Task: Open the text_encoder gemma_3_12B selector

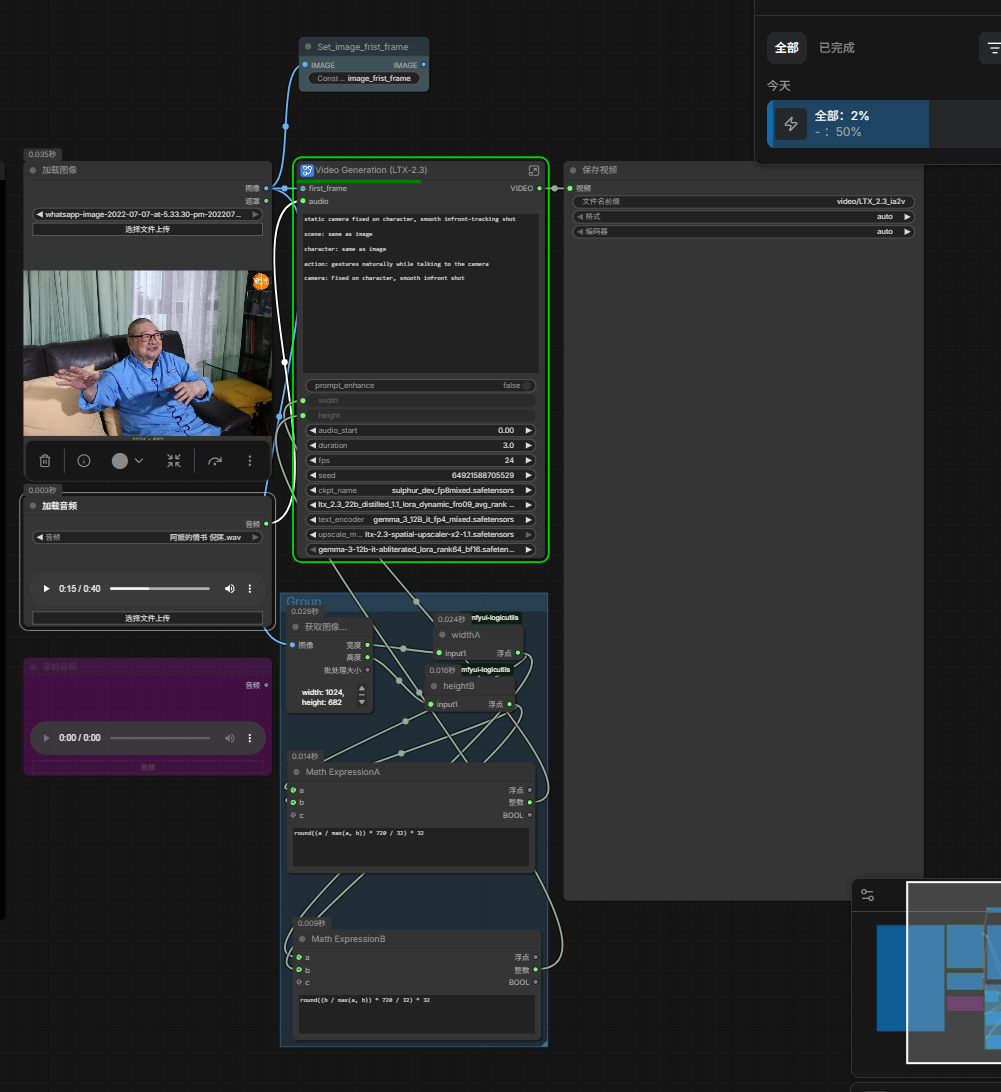Action: (x=421, y=520)
